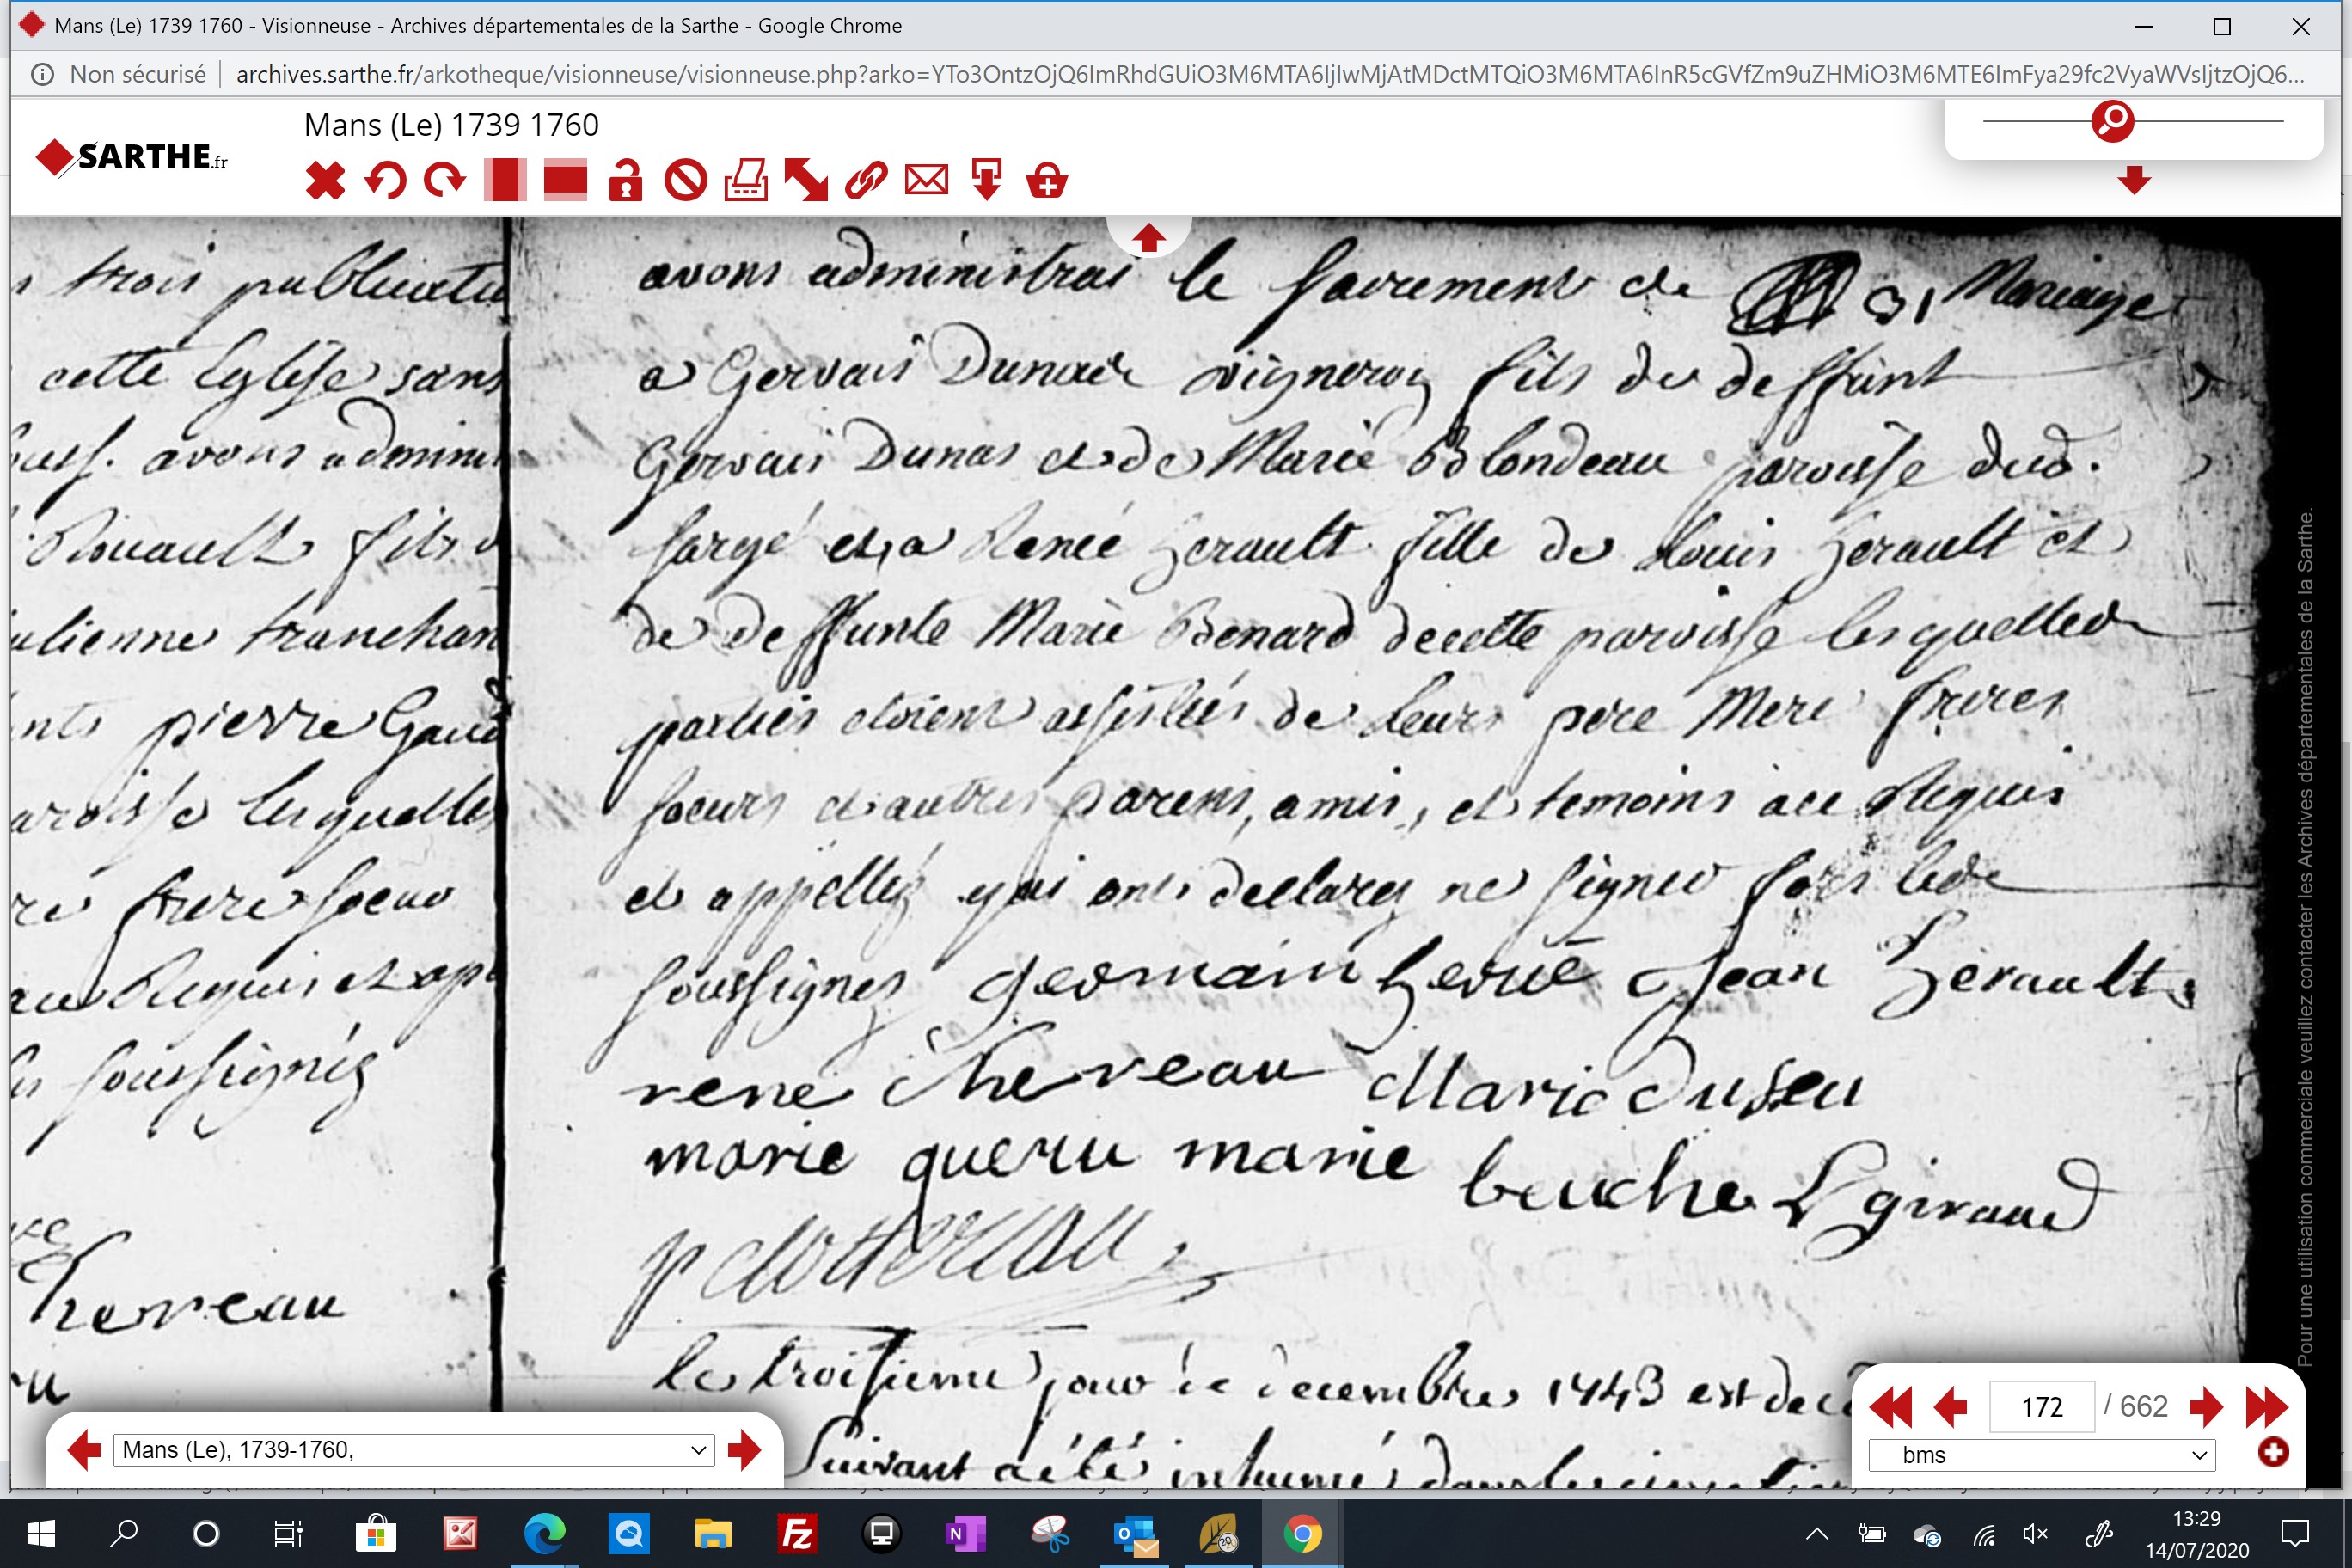Rotate image counterclockwise with the left rotate icon
This screenshot has height=1568, width=2352.
point(385,181)
